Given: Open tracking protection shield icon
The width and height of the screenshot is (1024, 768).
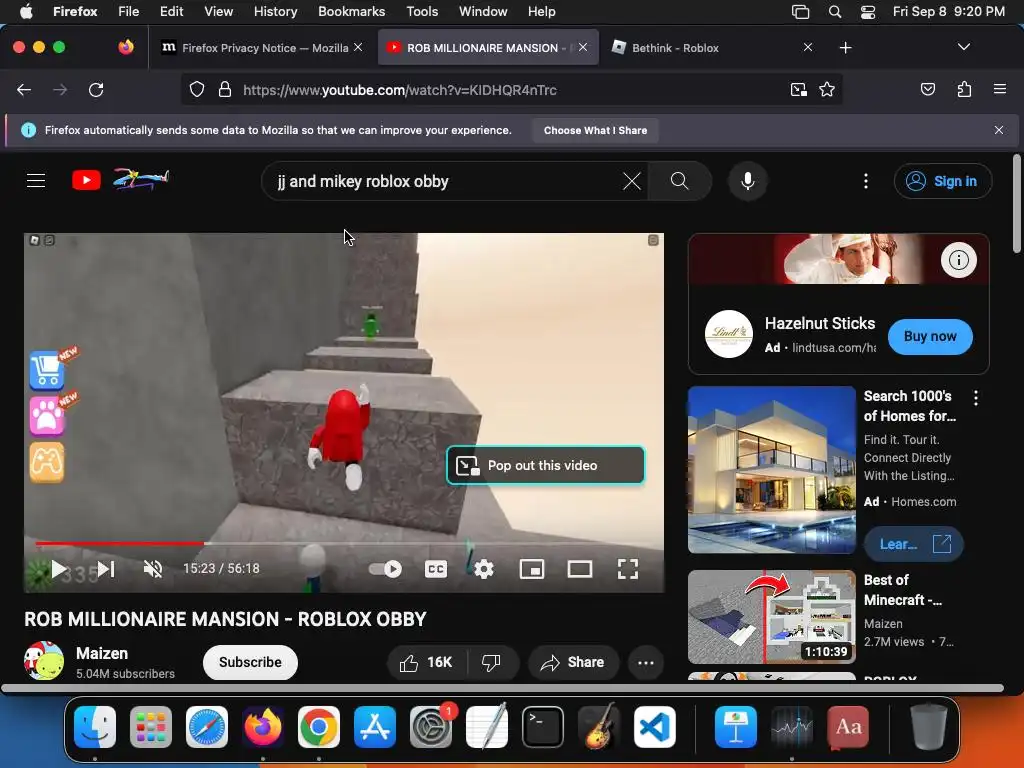Looking at the screenshot, I should point(197,89).
